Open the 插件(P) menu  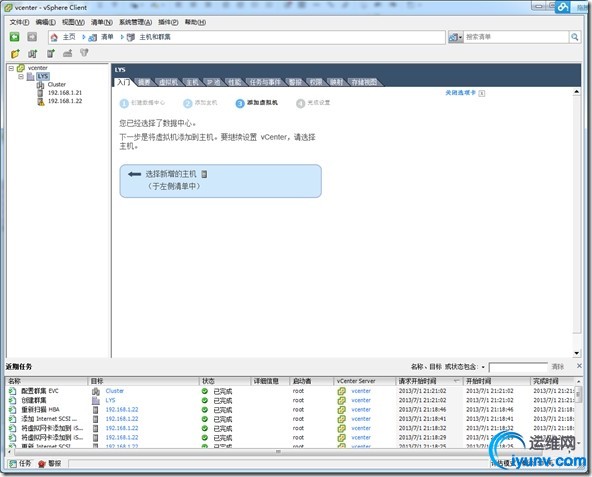168,22
